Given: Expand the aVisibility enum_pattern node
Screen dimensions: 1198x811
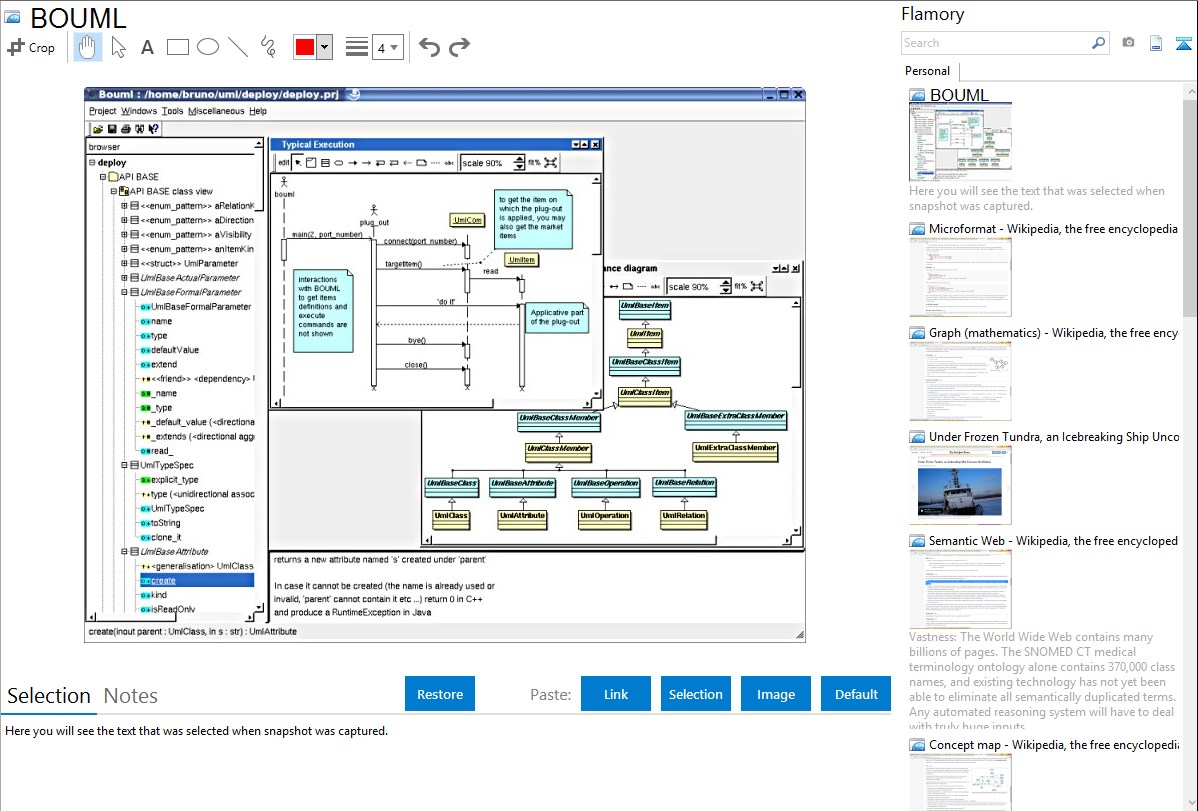Looking at the screenshot, I should coord(124,235).
